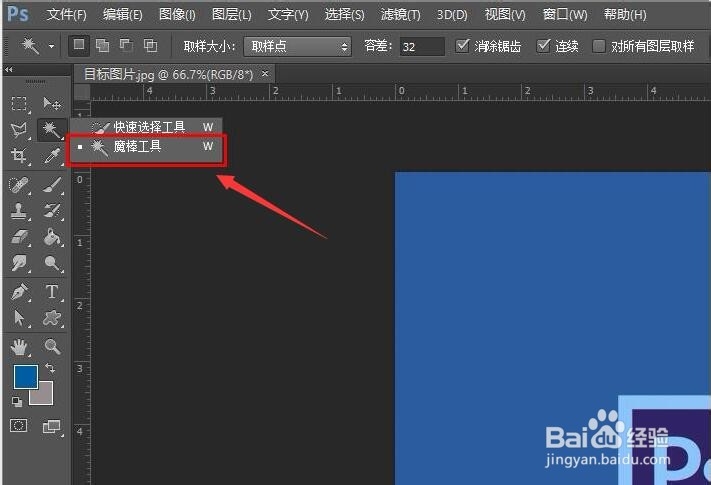Open the 帮助(H) menu

coord(625,15)
